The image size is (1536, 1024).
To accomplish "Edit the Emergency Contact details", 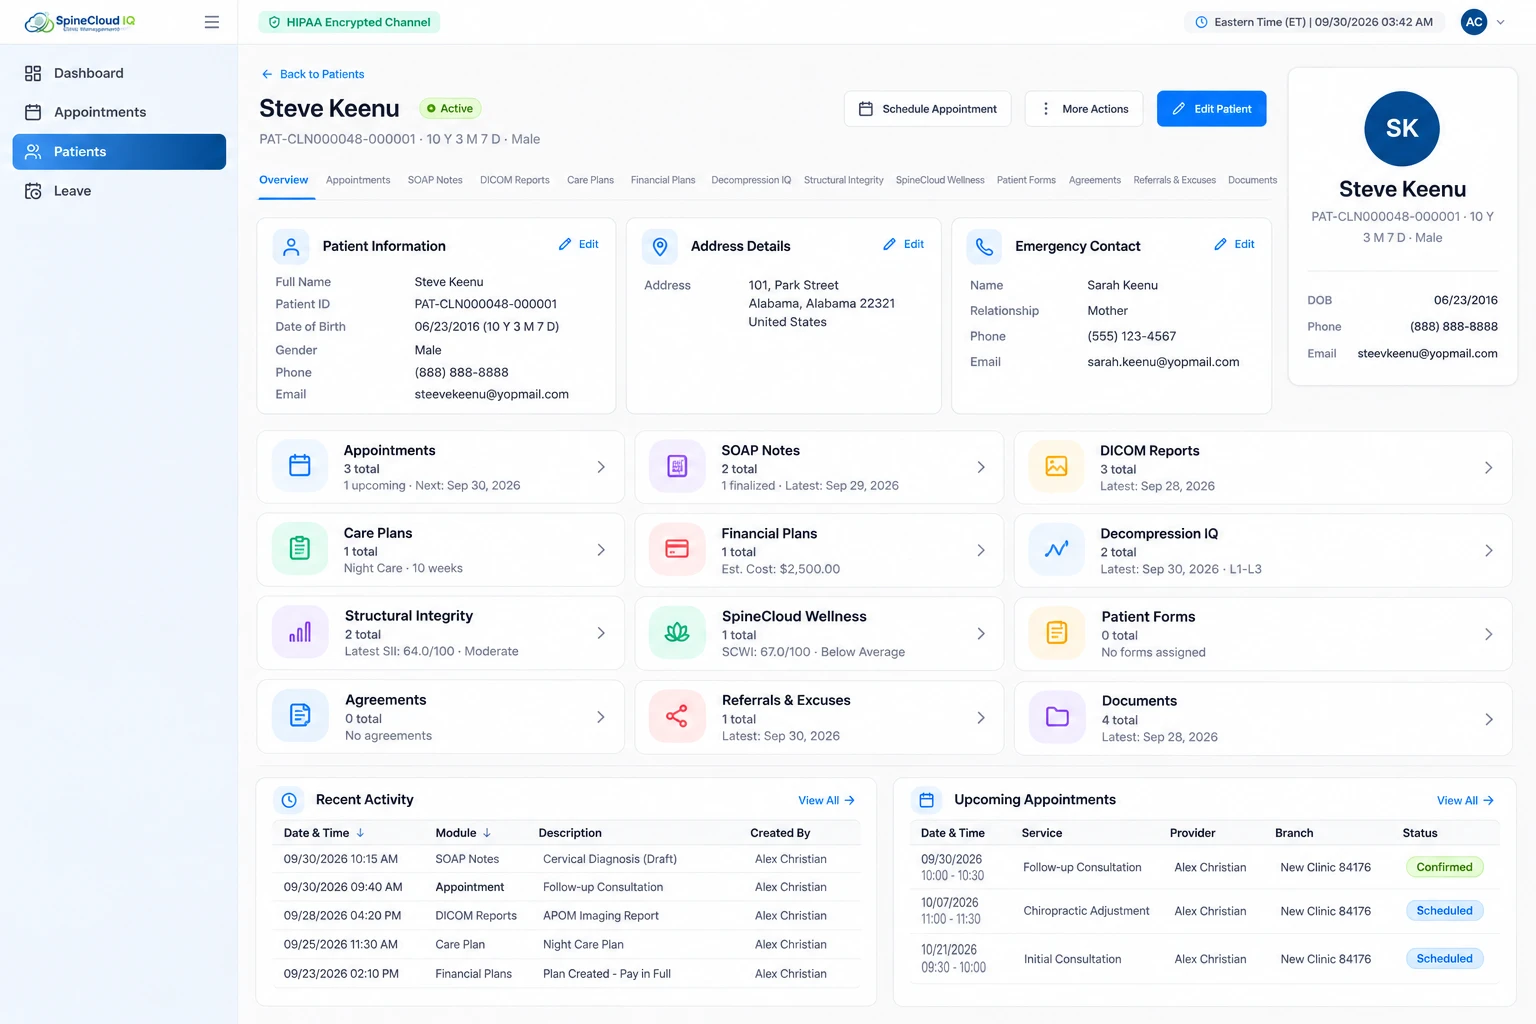I will pyautogui.click(x=1234, y=244).
